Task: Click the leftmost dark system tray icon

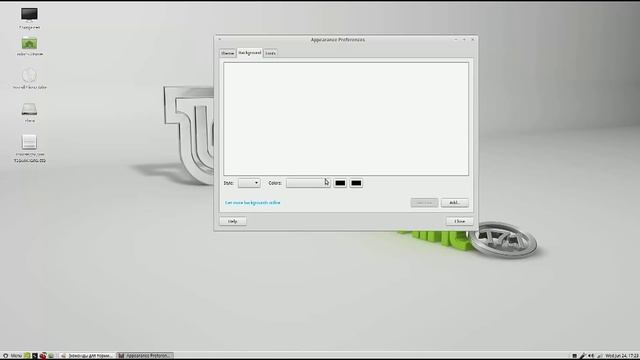Action: coord(574,356)
